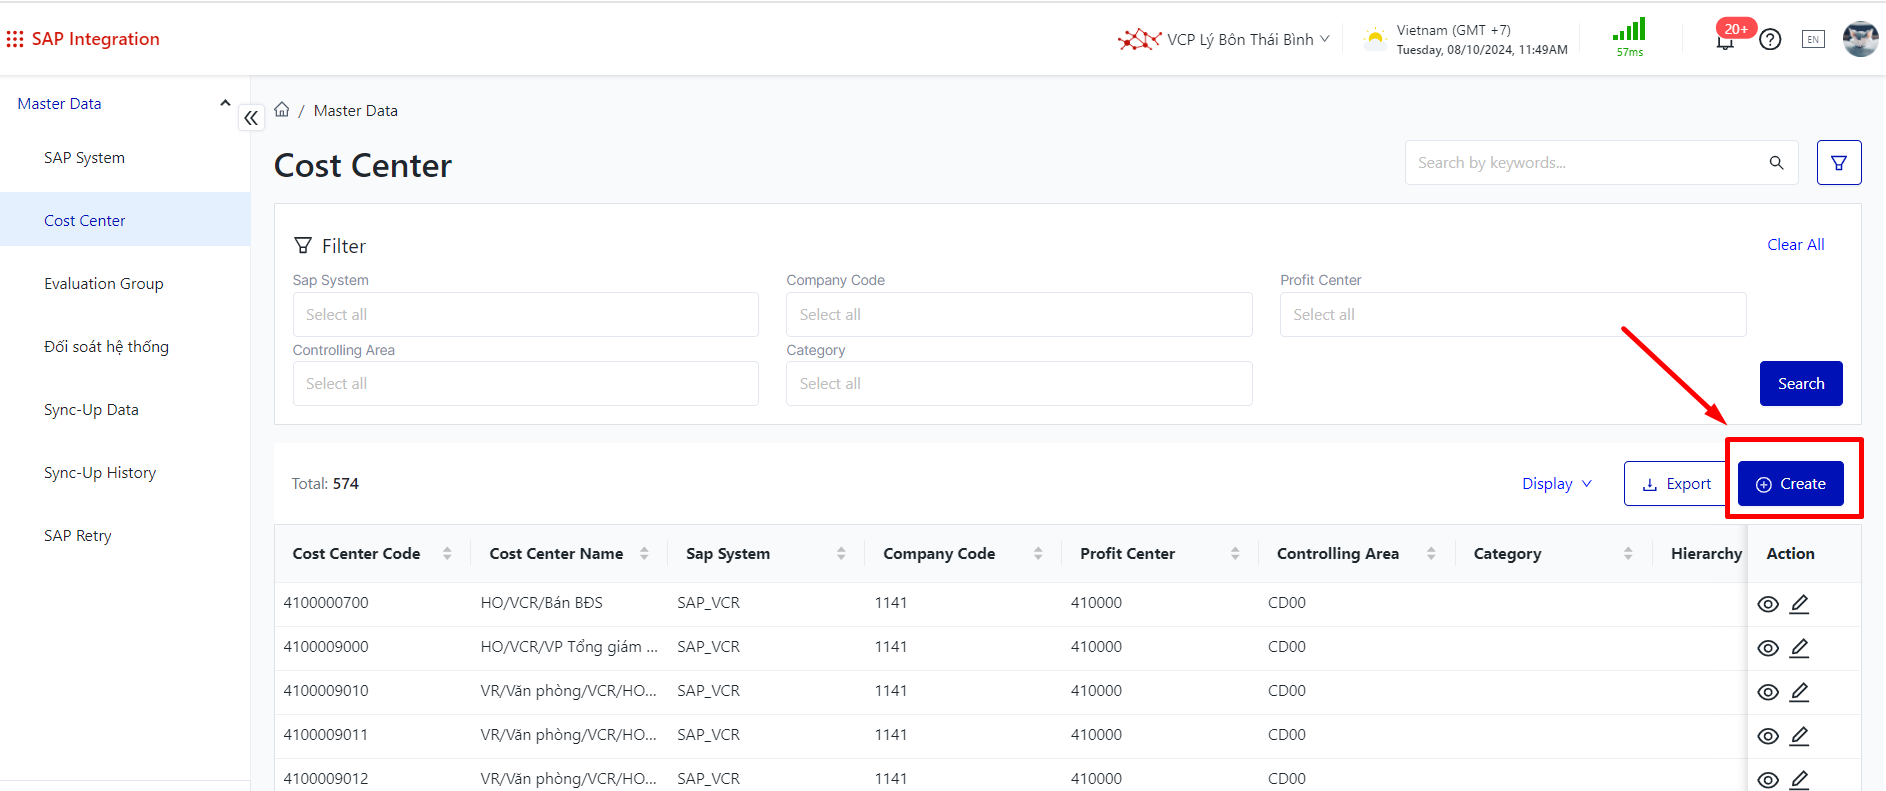Open the user profile avatar
1886x791 pixels.
coord(1860,39)
